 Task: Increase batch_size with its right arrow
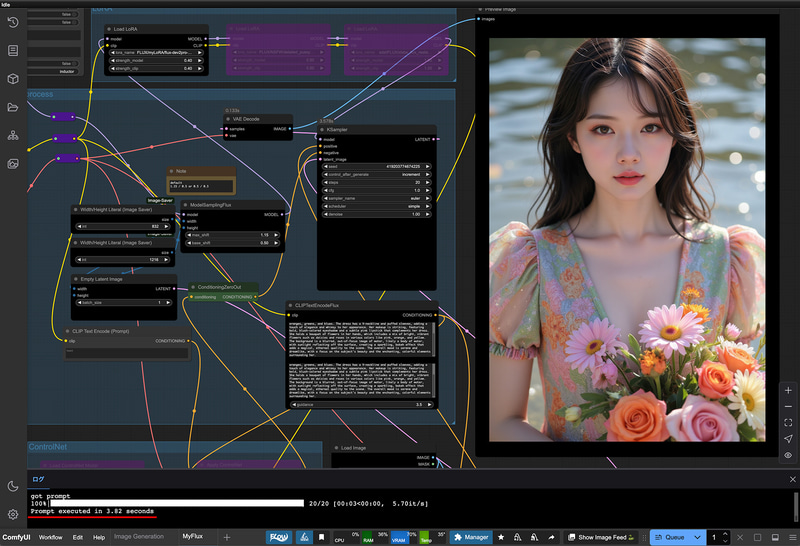click(x=167, y=303)
